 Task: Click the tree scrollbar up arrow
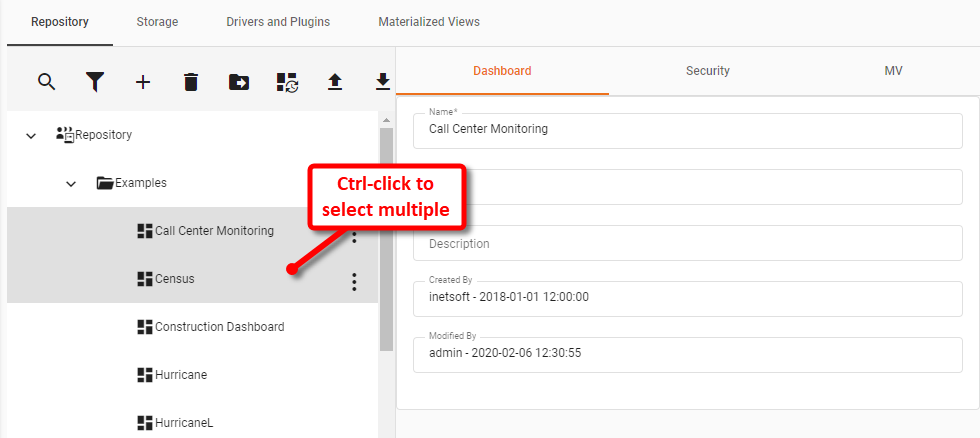point(386,120)
